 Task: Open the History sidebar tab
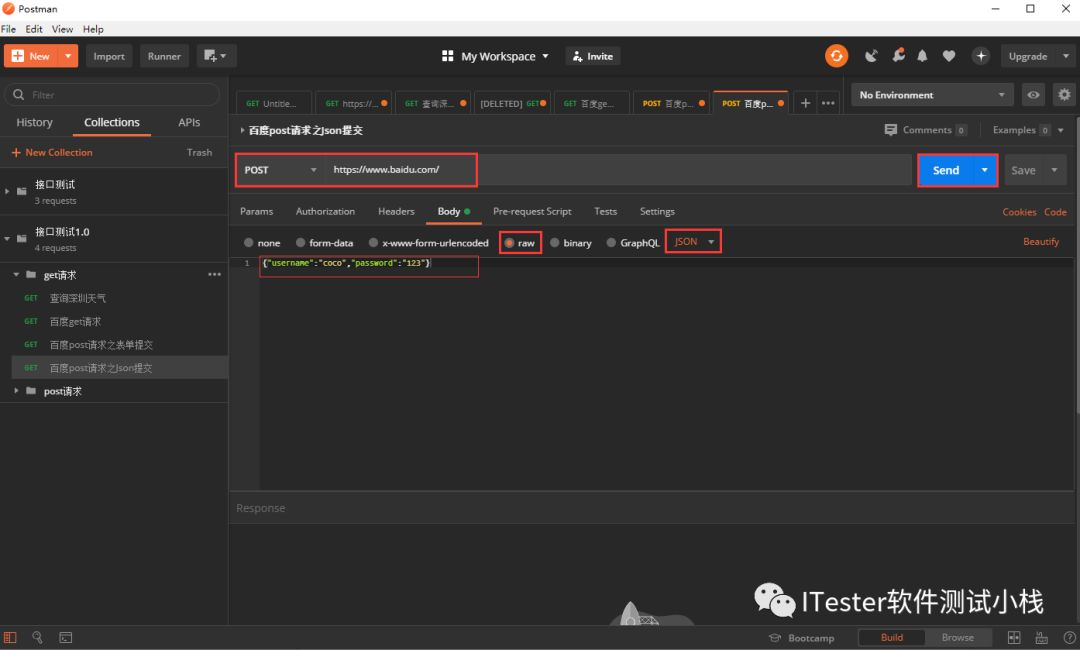(x=34, y=123)
